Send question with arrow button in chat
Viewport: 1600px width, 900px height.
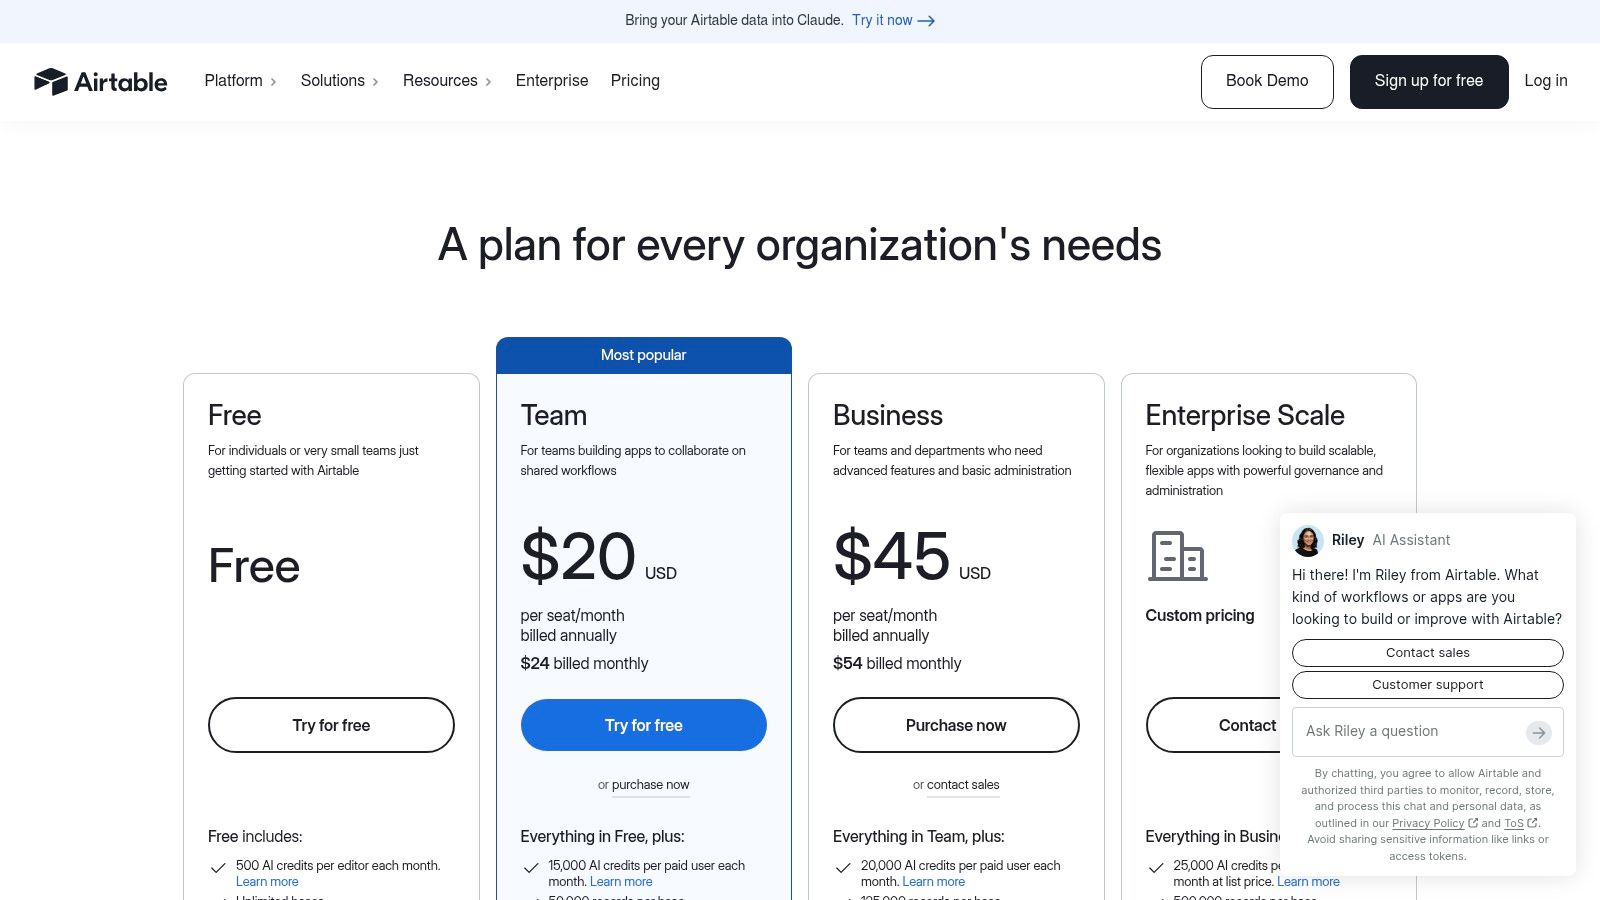click(x=1538, y=733)
